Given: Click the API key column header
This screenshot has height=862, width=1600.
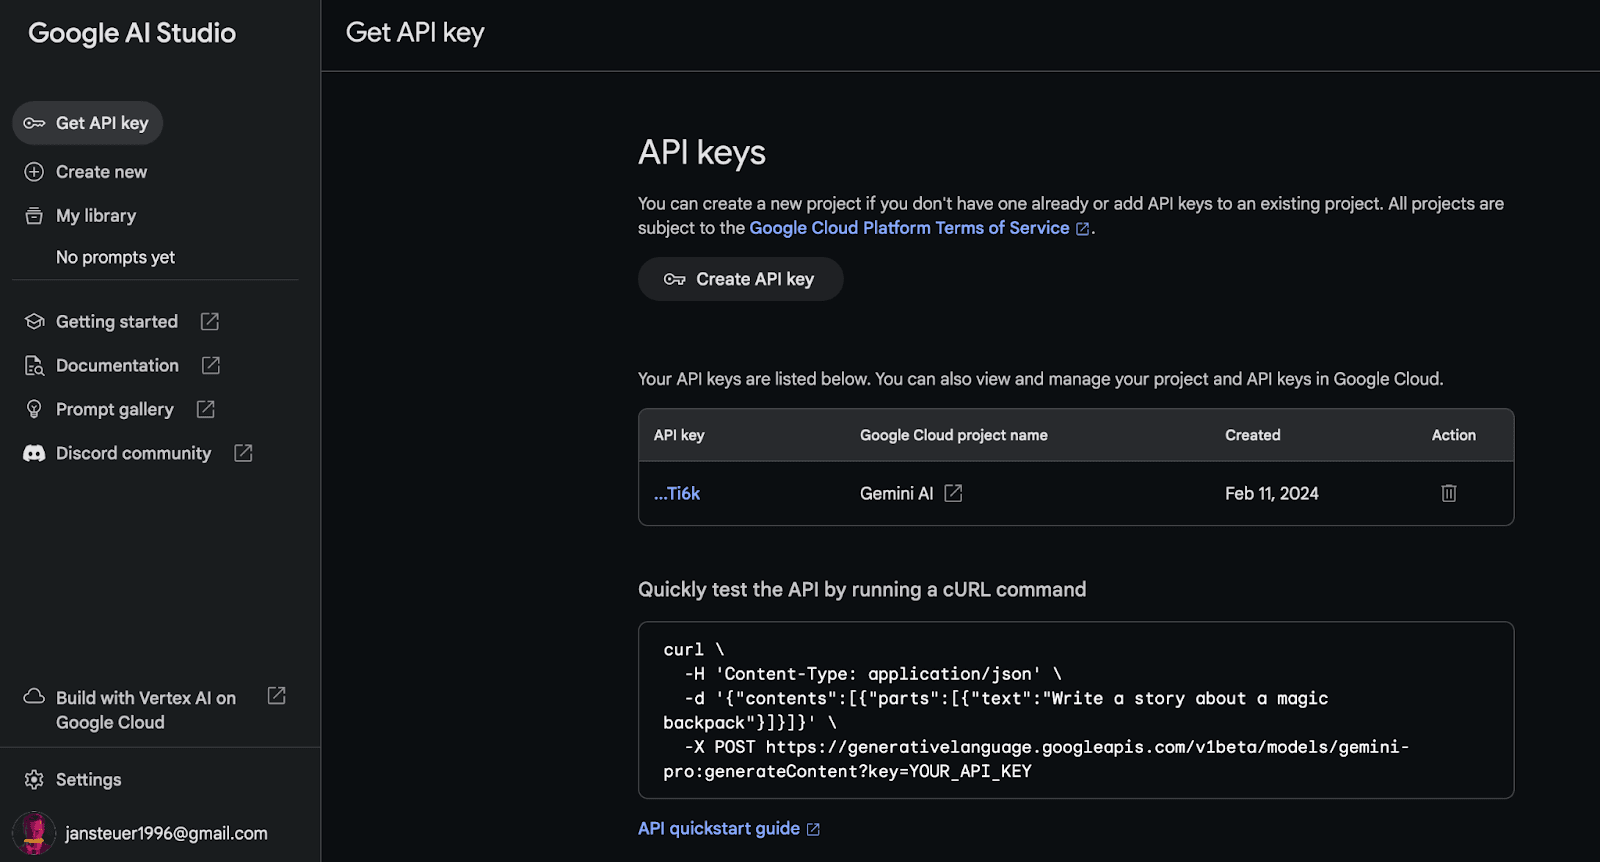Looking at the screenshot, I should click(679, 435).
